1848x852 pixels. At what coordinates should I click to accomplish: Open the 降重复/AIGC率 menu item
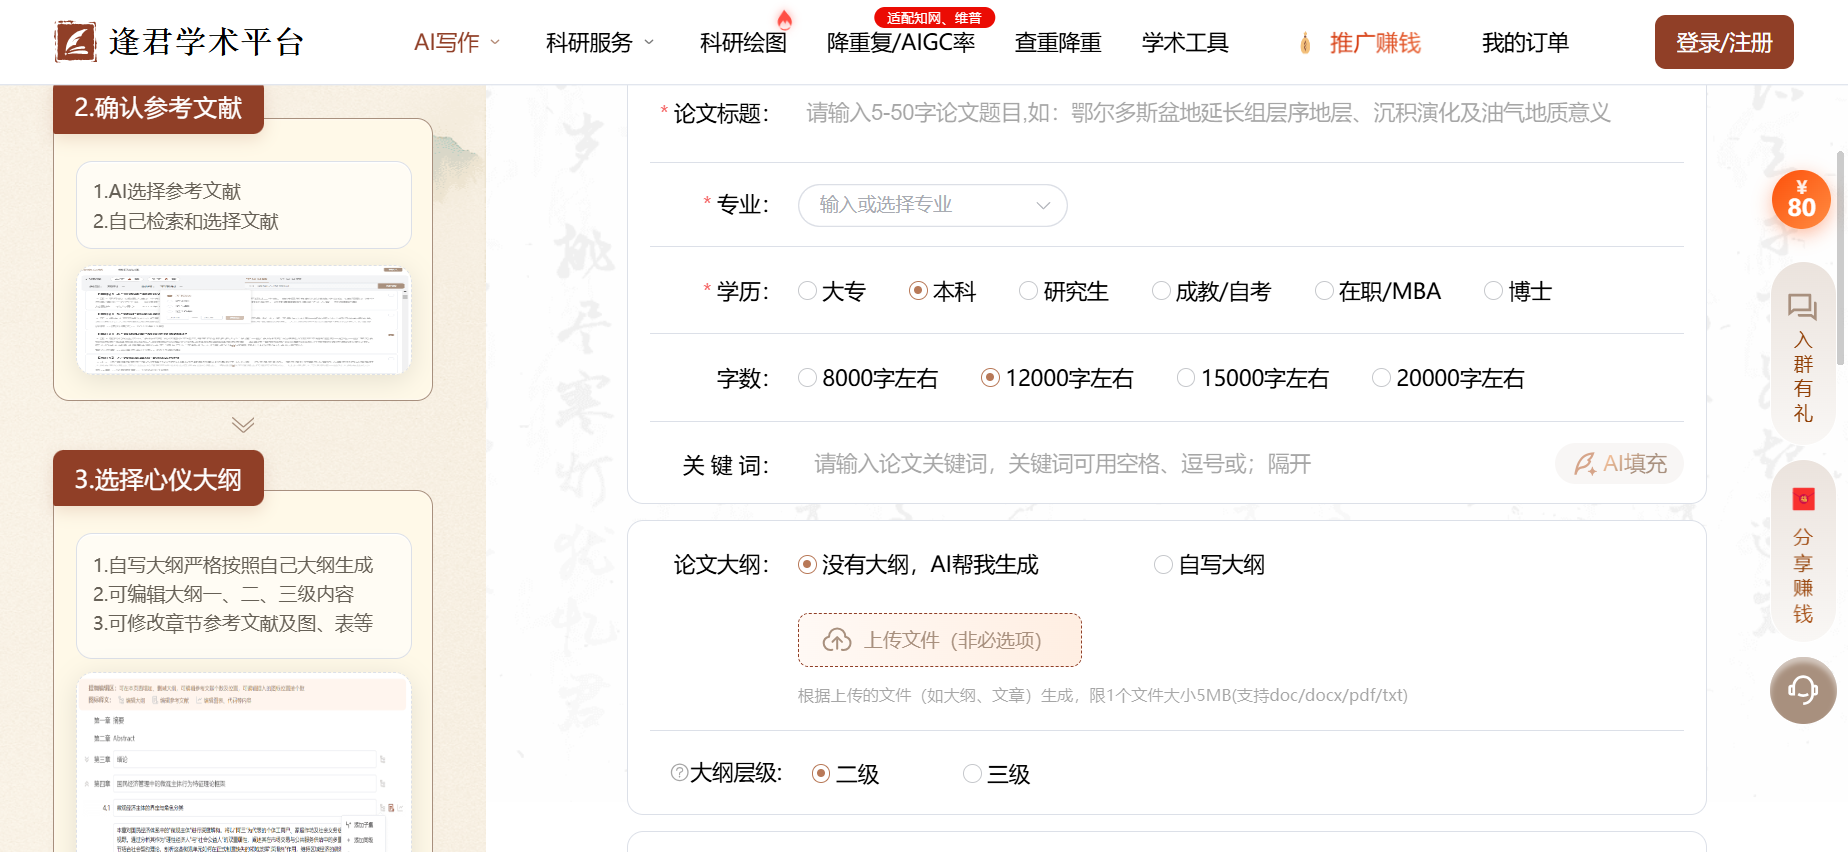pos(901,43)
